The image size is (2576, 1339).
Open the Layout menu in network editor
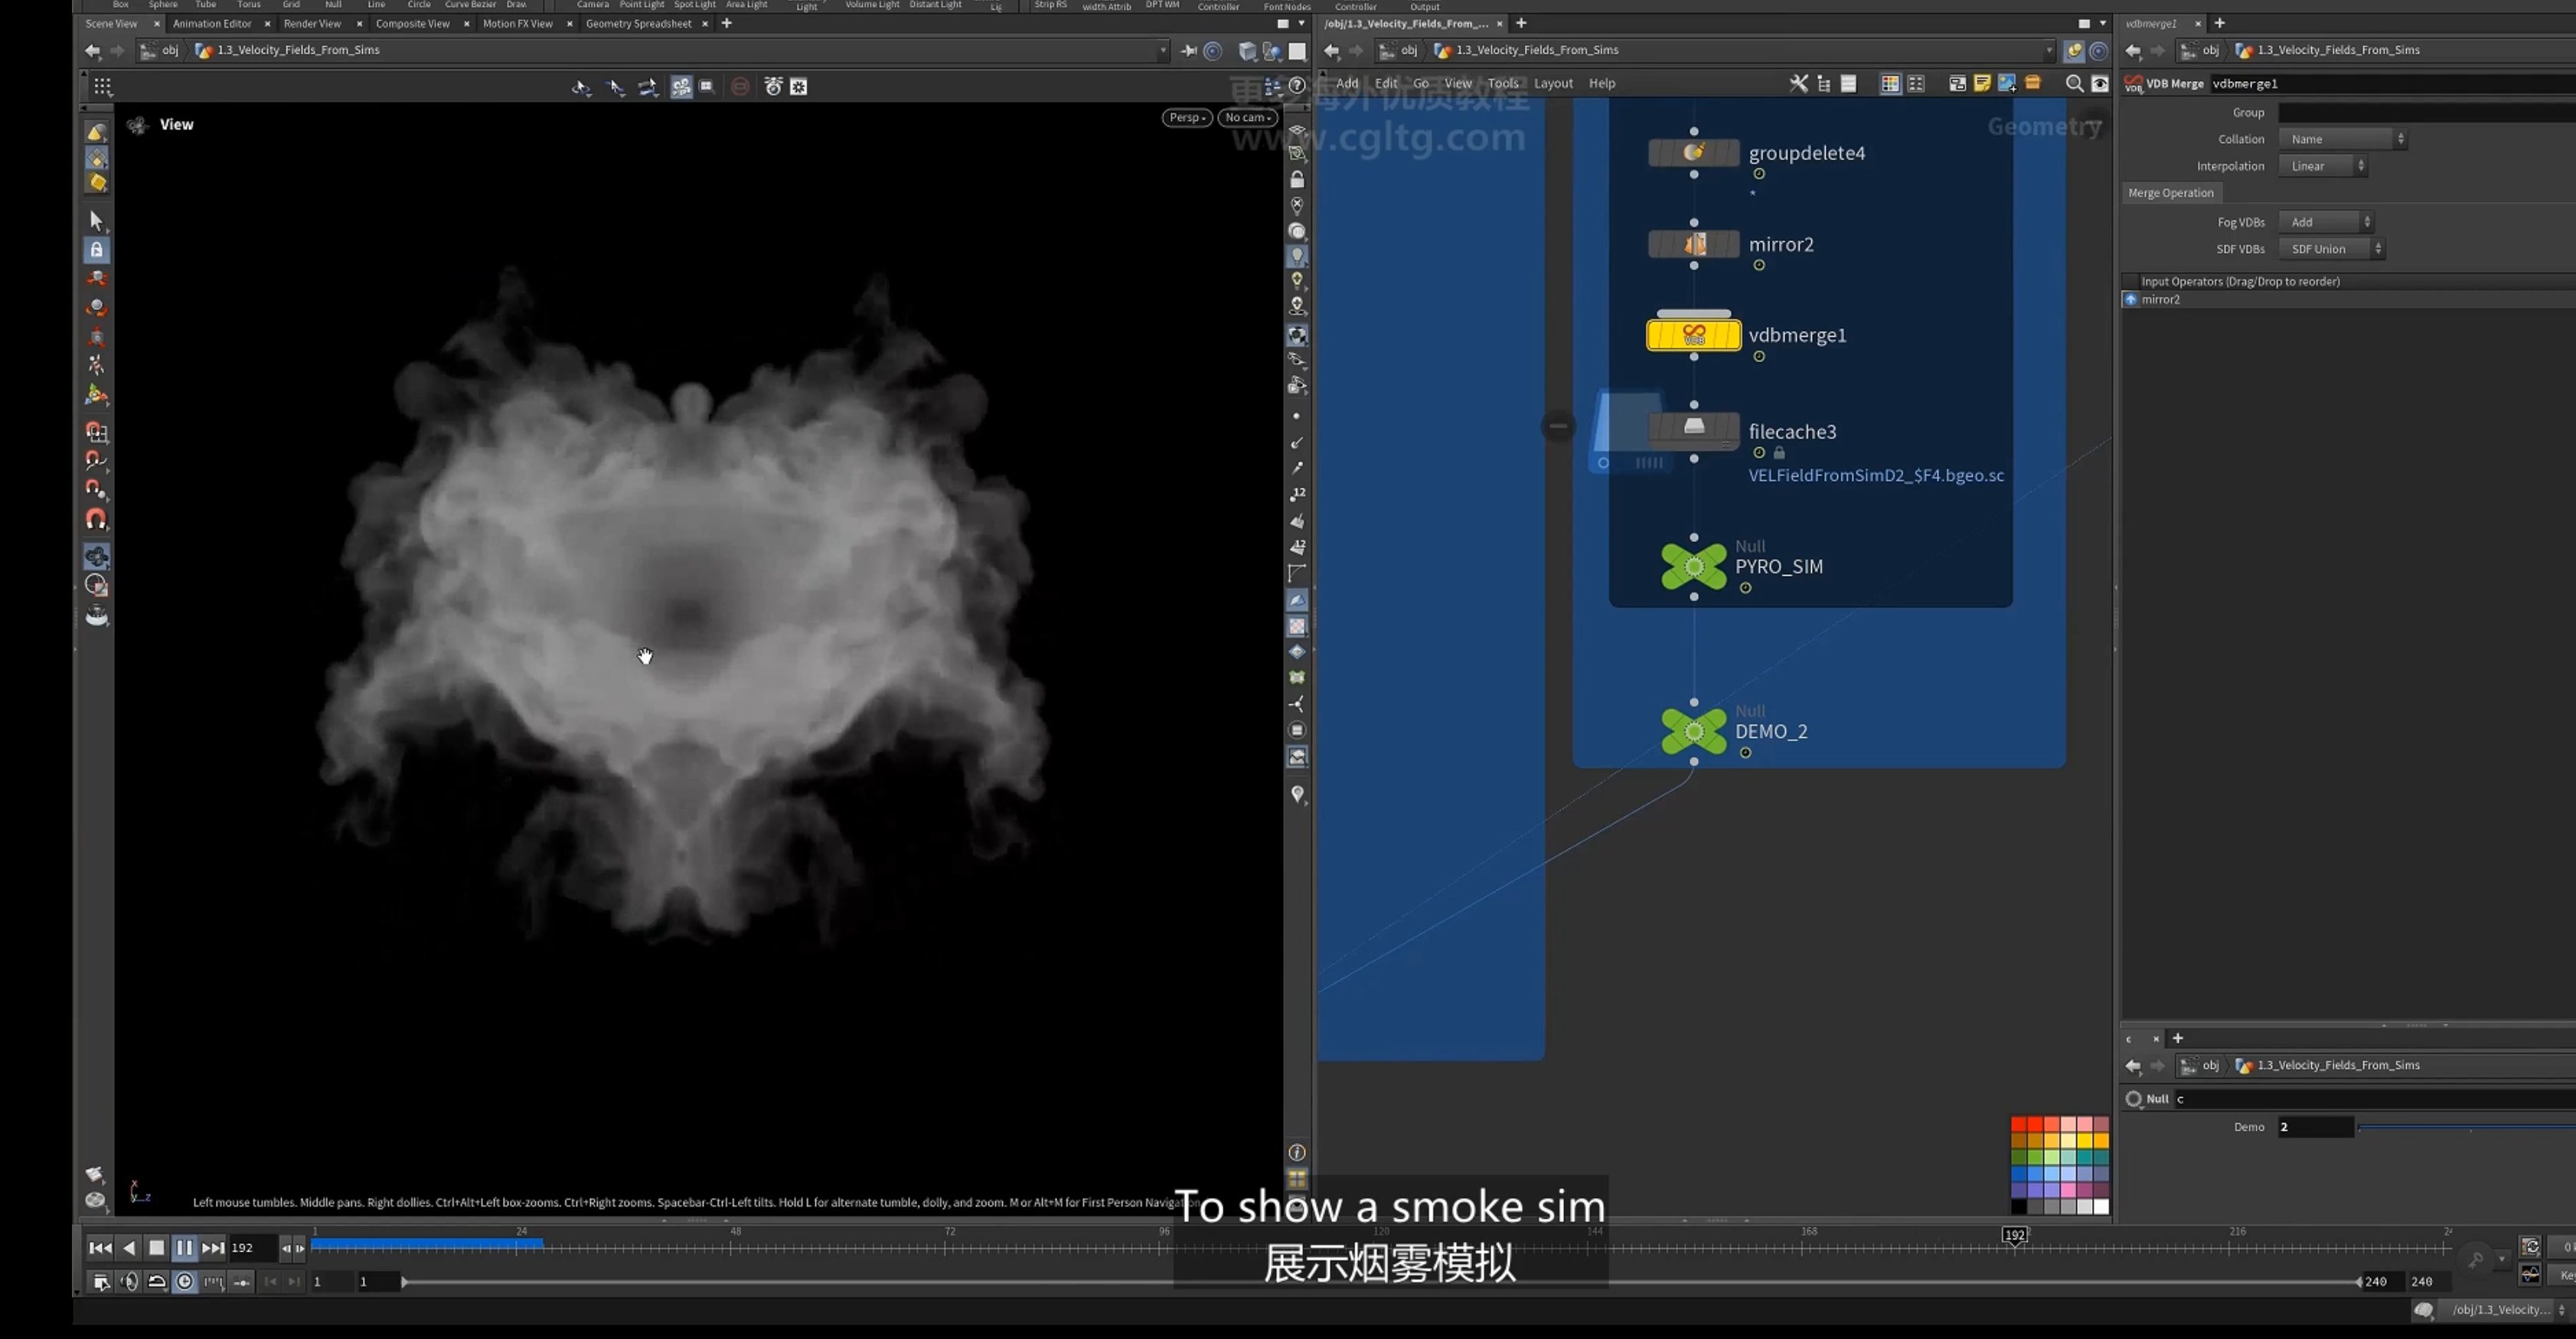(x=1553, y=83)
